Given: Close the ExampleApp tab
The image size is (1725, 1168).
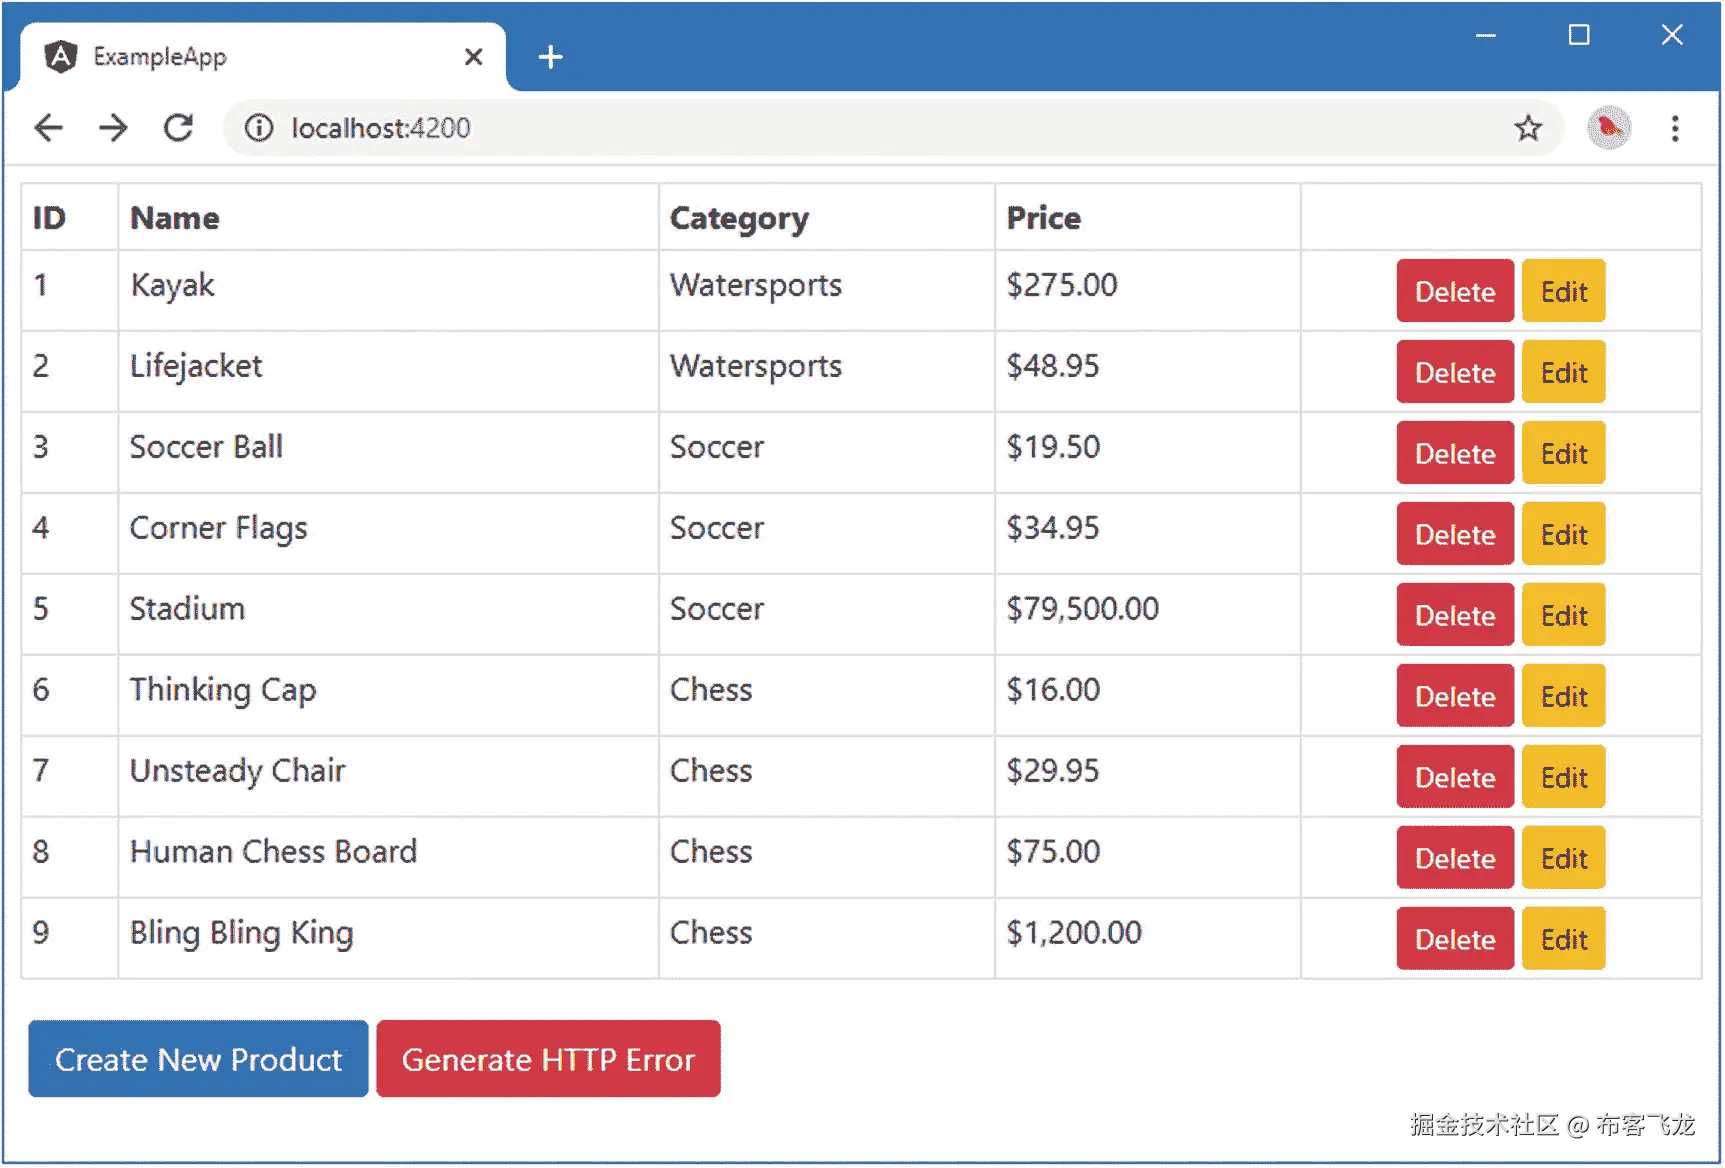Looking at the screenshot, I should [473, 57].
